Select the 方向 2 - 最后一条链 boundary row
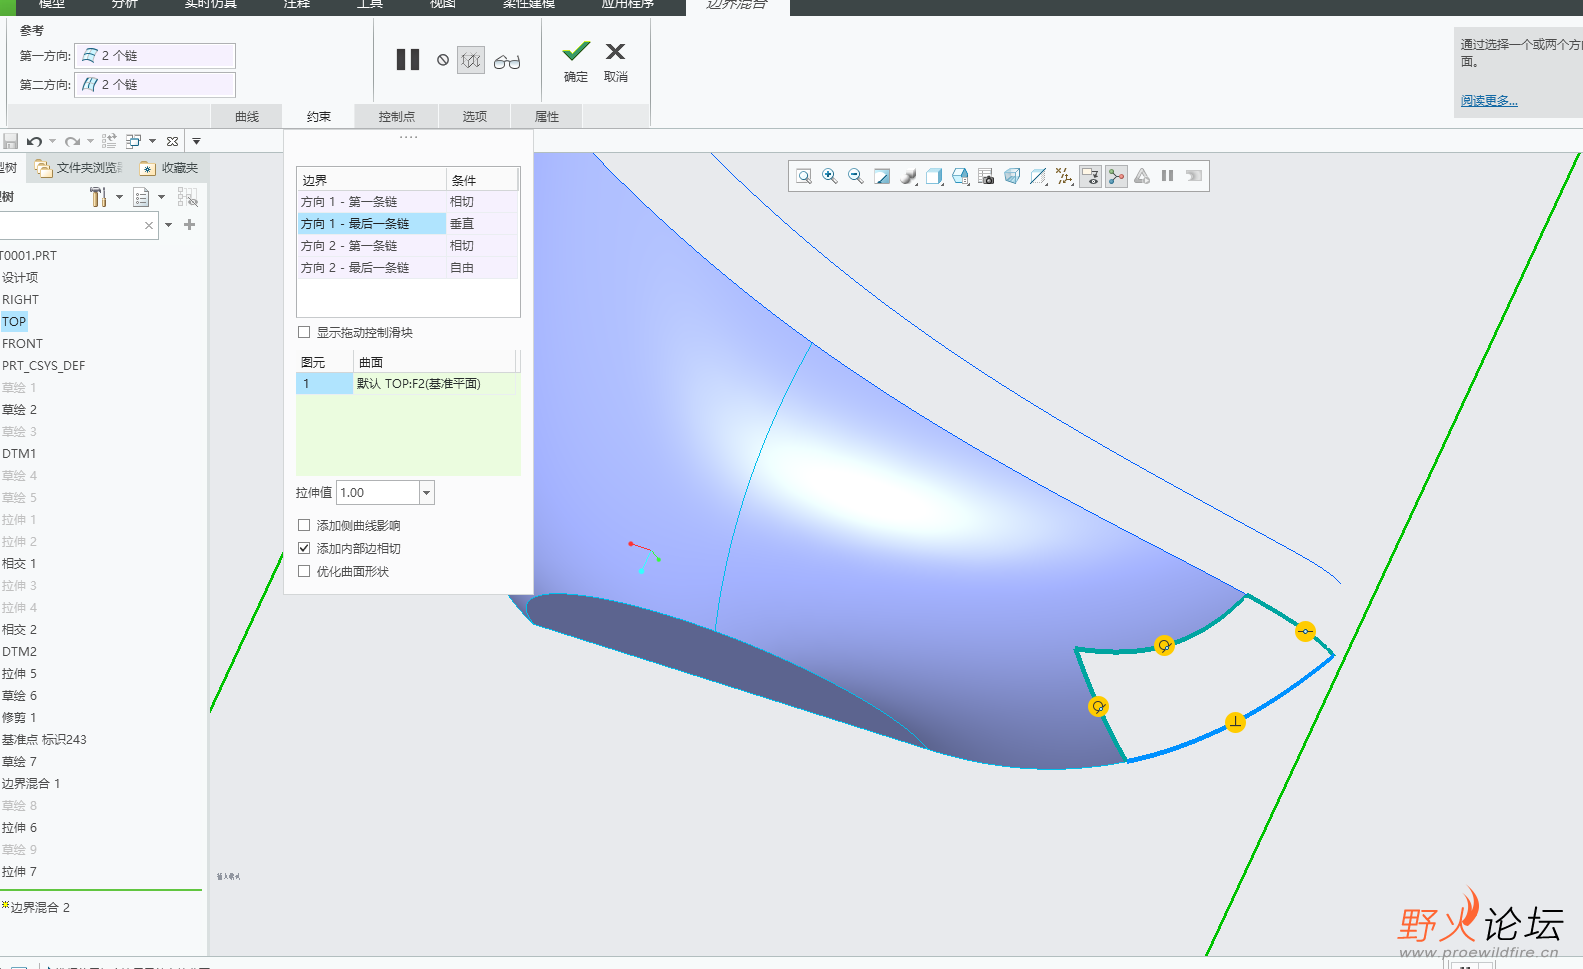The image size is (1583, 969). pyautogui.click(x=408, y=268)
